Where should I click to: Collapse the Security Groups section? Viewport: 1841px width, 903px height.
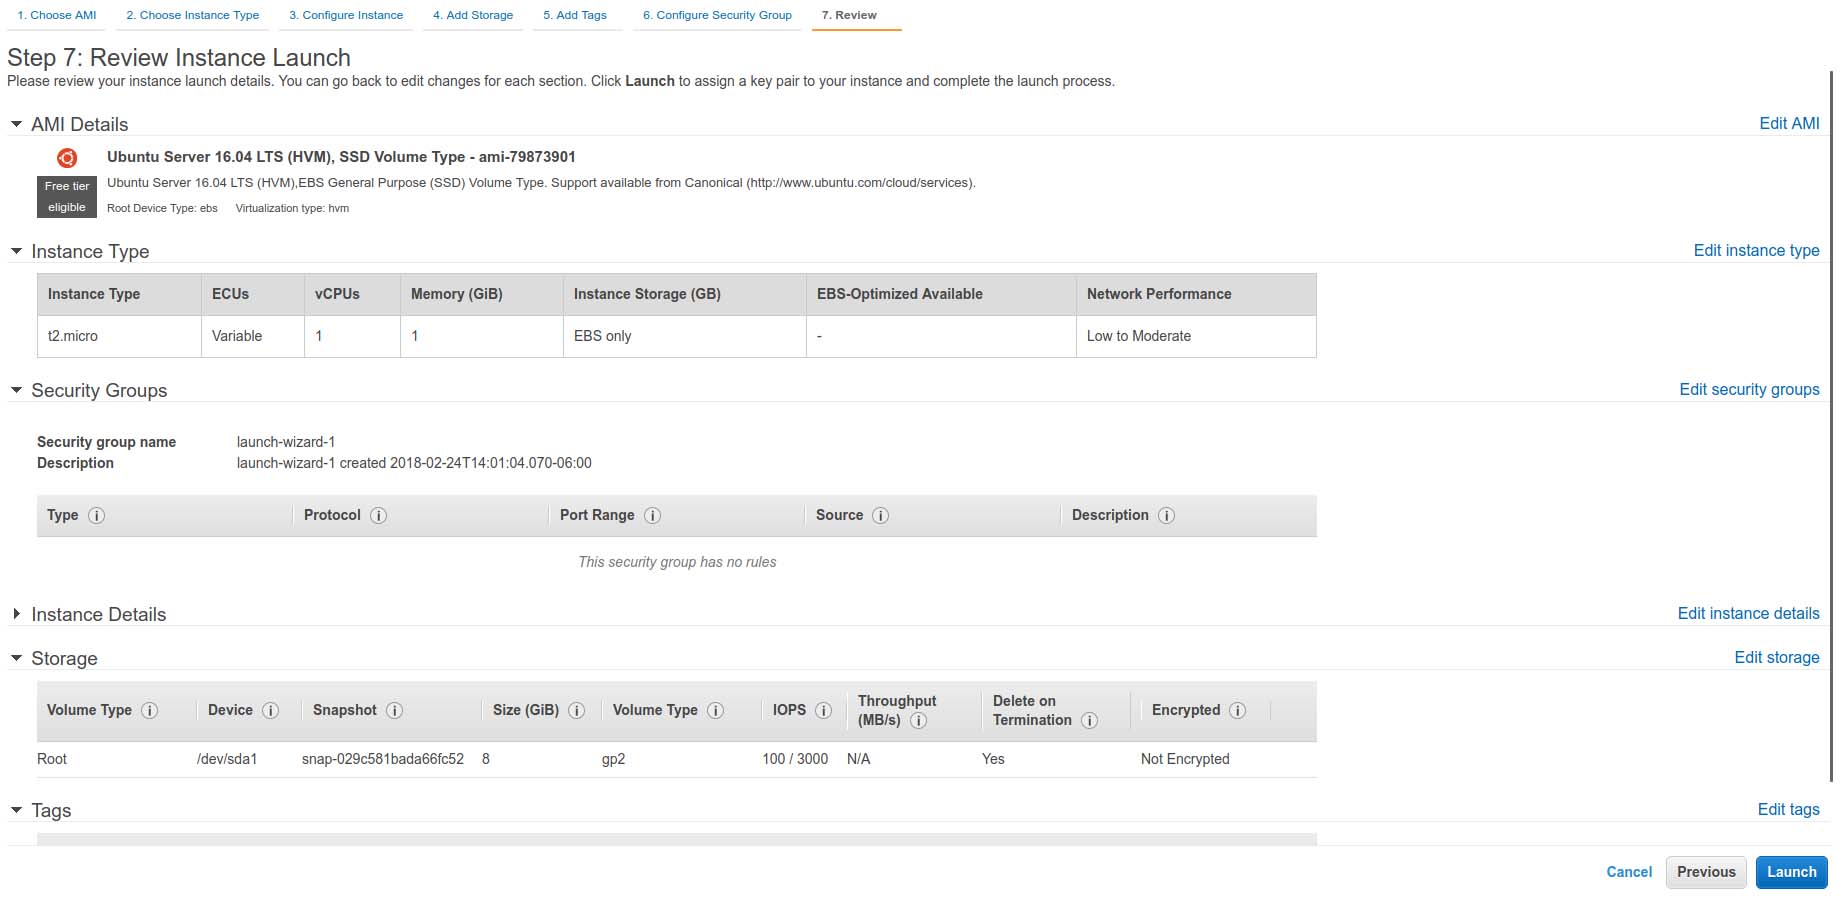point(16,390)
